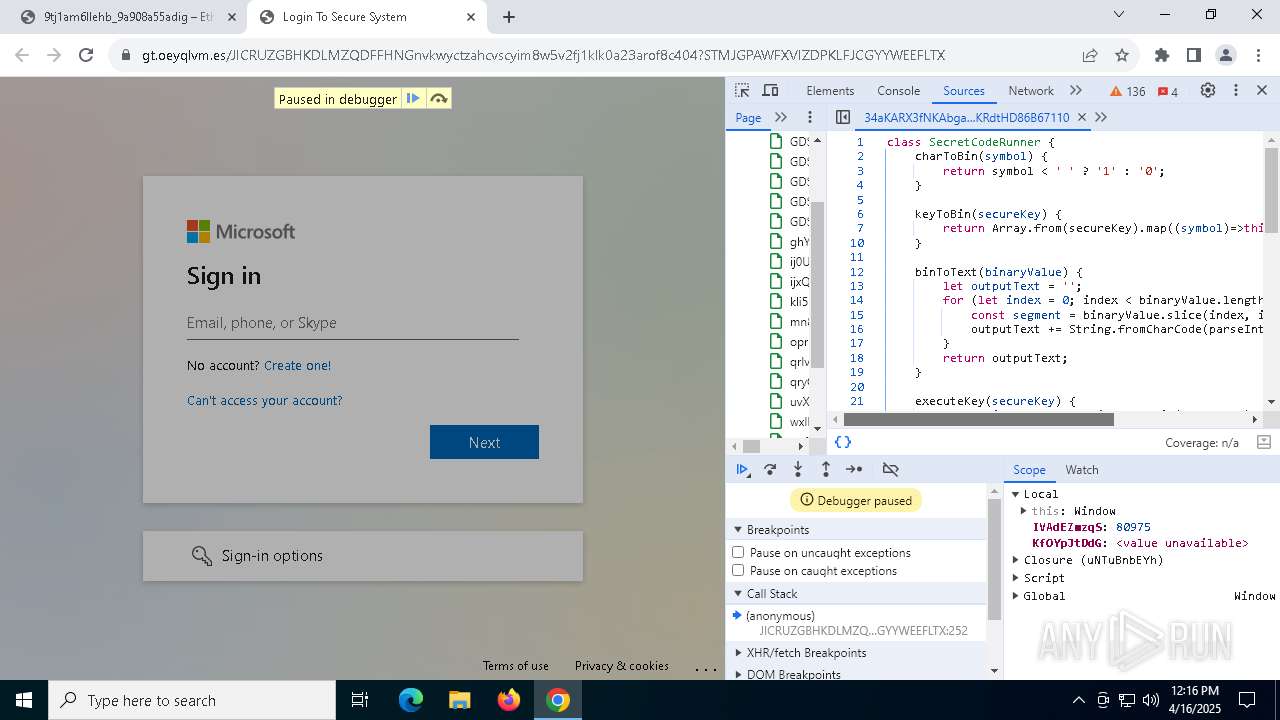Open DevTools settings gear
The height and width of the screenshot is (720, 1280).
tap(1208, 90)
